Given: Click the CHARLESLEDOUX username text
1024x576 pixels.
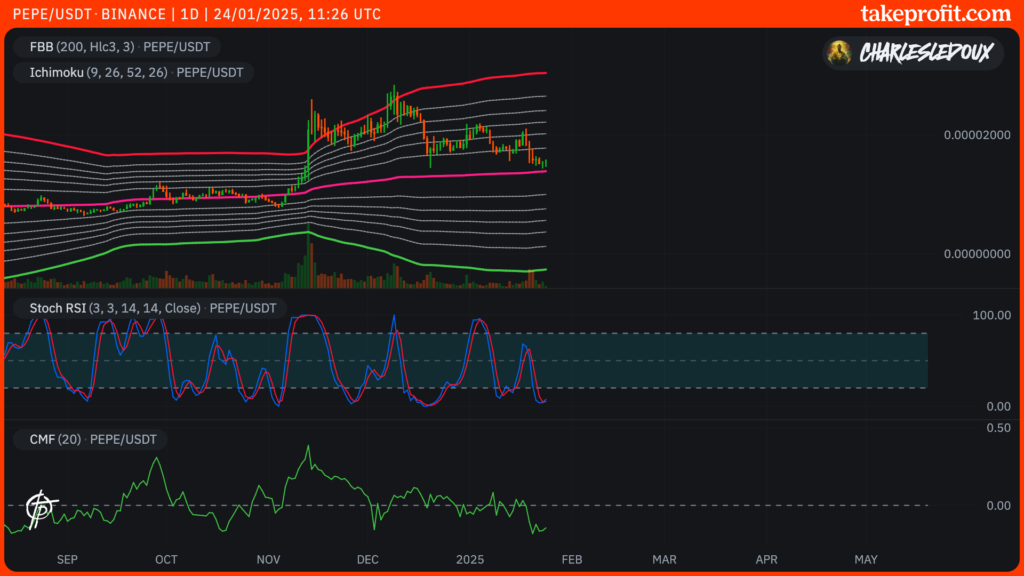Looking at the screenshot, I should (x=926, y=54).
